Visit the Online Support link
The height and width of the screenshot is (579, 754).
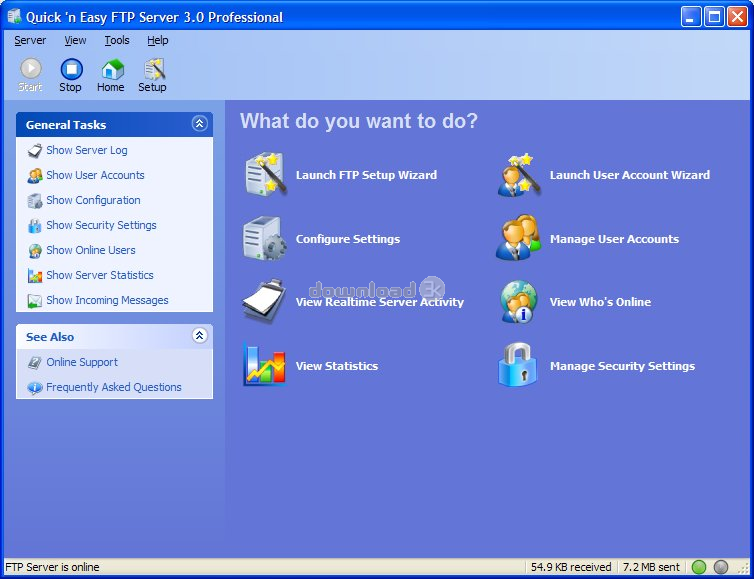(x=82, y=363)
